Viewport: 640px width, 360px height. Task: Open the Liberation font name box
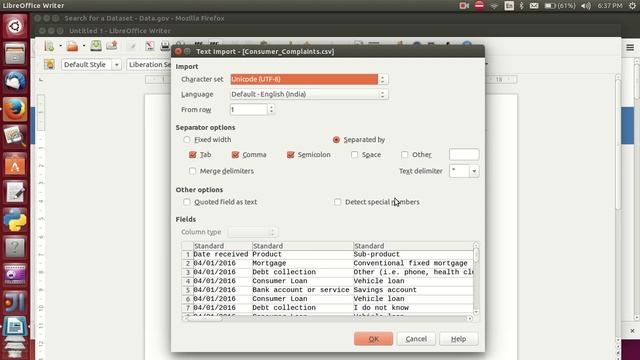tap(149, 64)
